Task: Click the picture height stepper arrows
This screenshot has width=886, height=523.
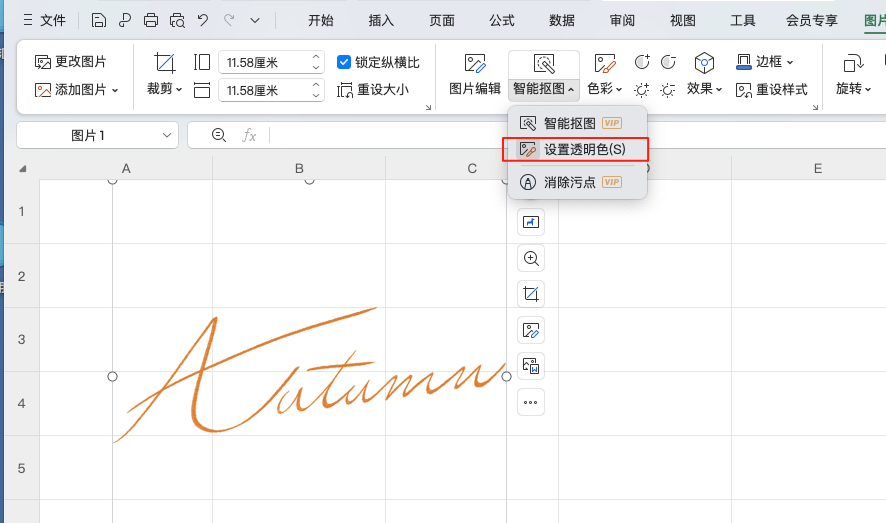Action: tap(316, 62)
